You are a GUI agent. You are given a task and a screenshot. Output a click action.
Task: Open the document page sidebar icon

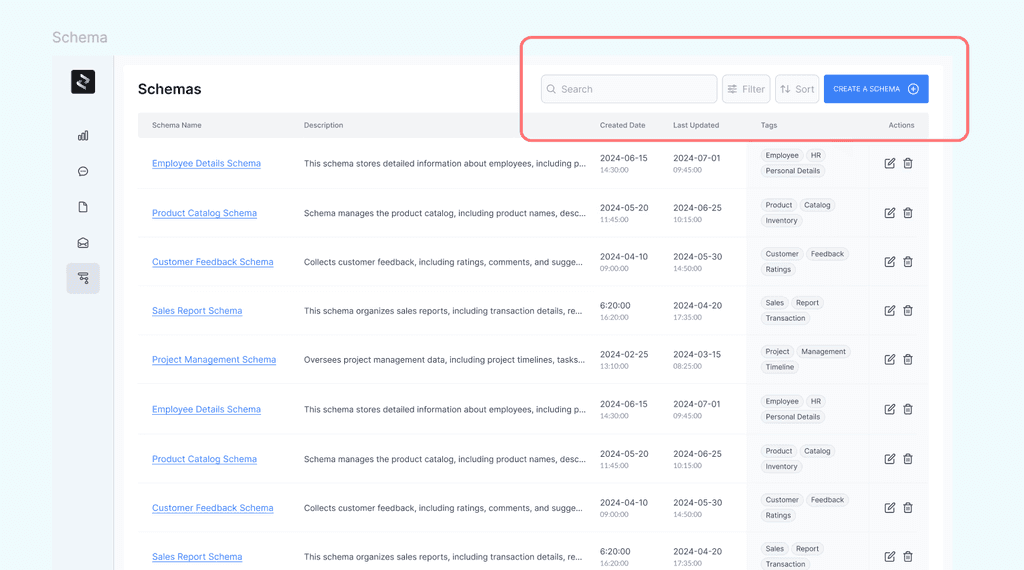pos(83,207)
